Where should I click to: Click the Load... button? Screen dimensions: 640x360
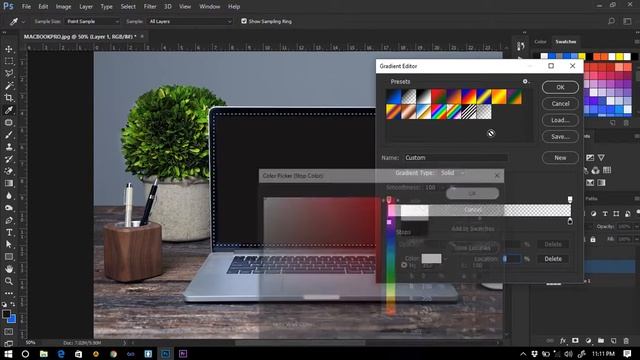tap(560, 120)
